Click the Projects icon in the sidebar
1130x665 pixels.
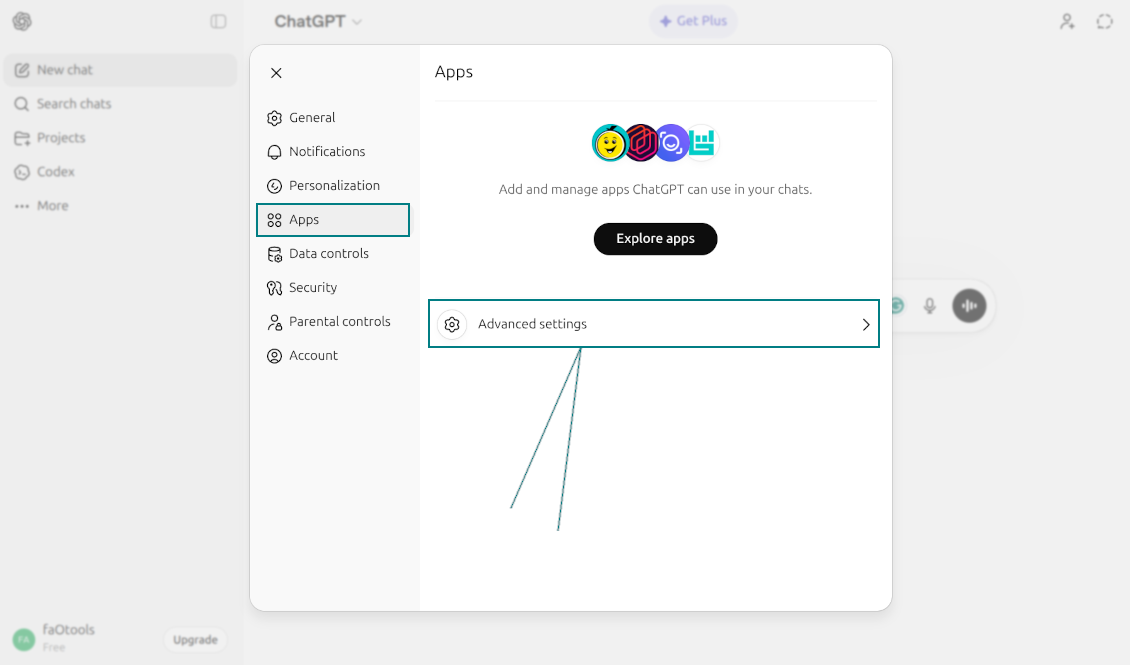(x=21, y=137)
